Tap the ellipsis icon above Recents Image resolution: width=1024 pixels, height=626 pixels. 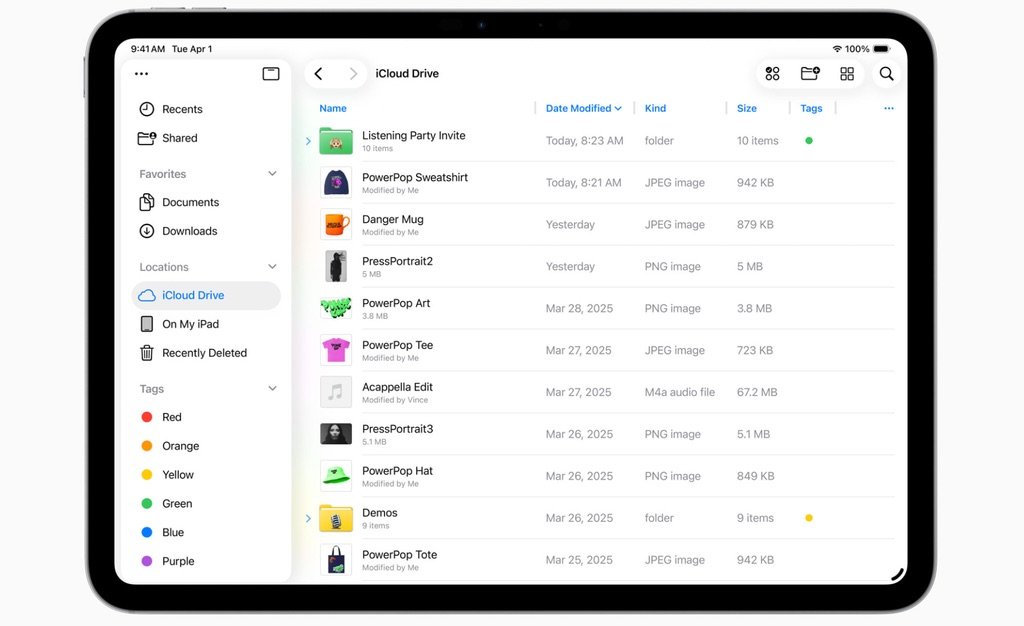pos(141,73)
